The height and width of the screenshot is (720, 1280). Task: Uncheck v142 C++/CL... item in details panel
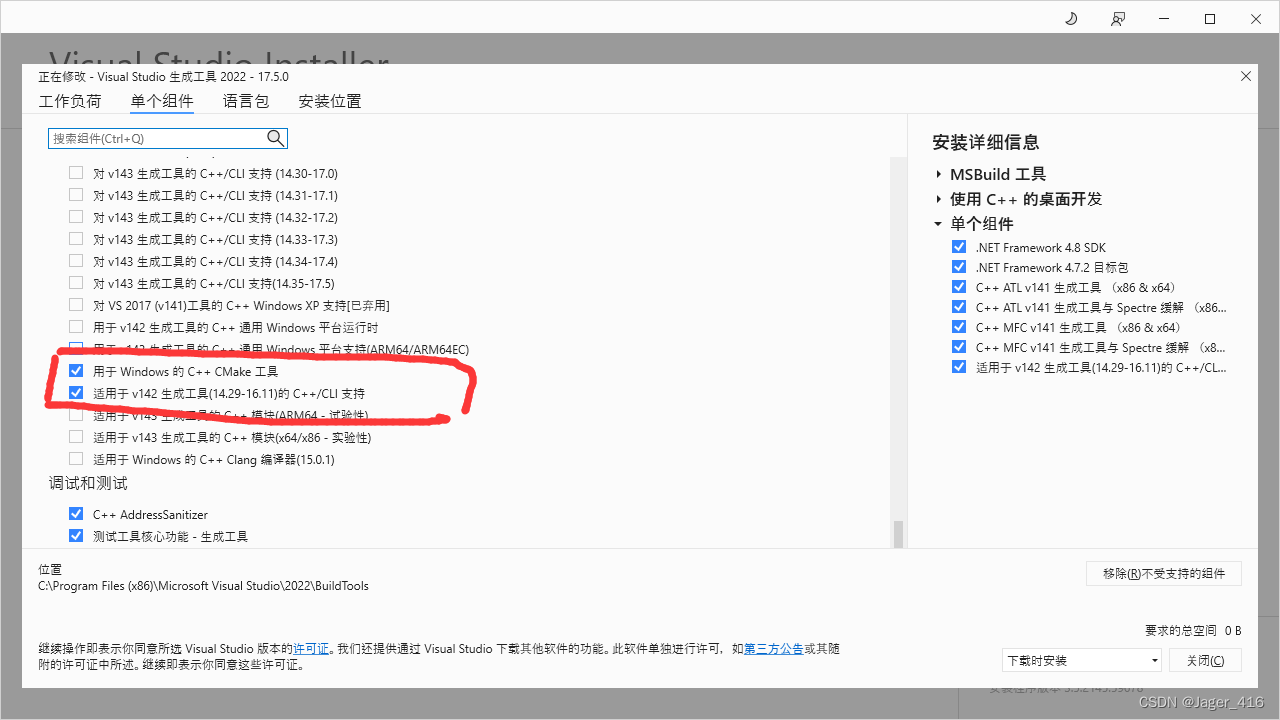pyautogui.click(x=959, y=367)
